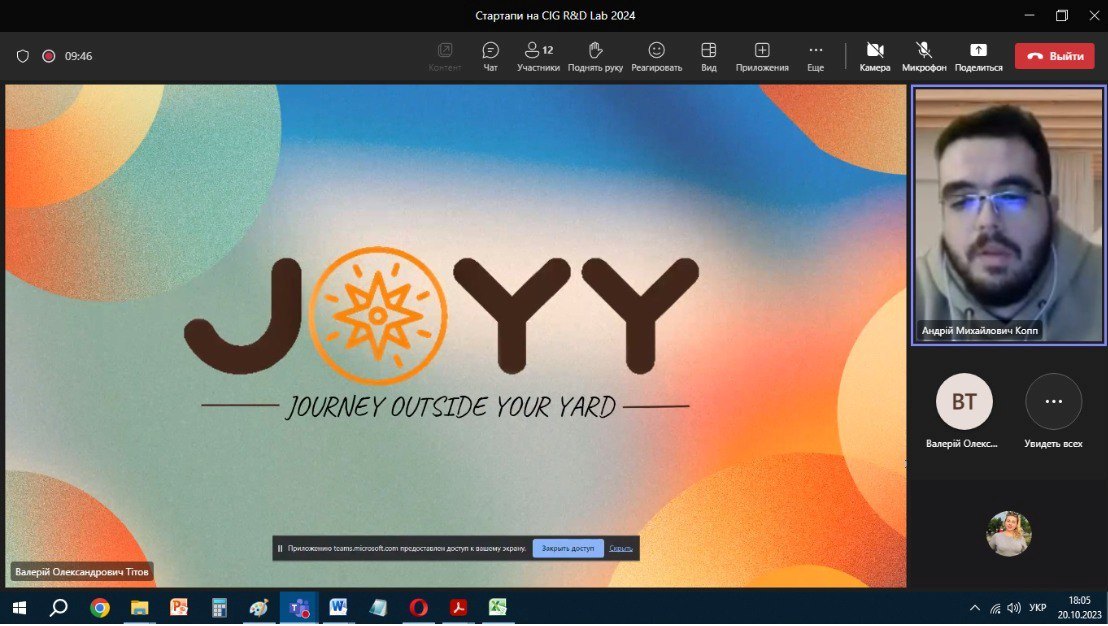1108x626 pixels.
Task: Expand hidden system tray icons
Action: (x=974, y=608)
